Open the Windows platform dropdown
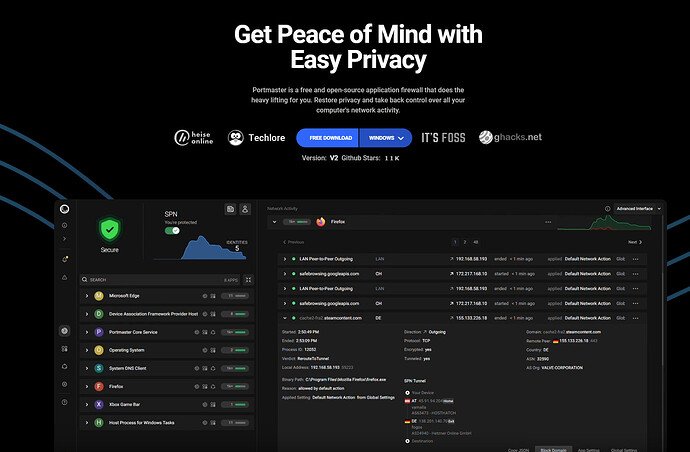Screen dimensions: 690x452 (385, 137)
